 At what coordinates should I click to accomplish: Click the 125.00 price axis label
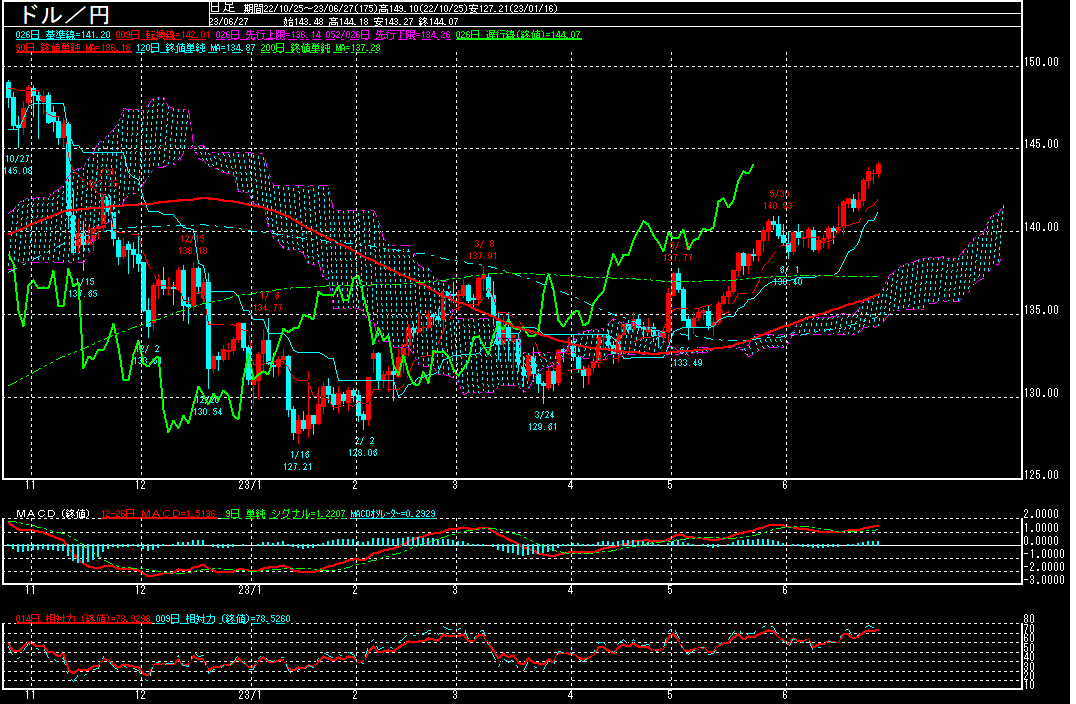(1041, 475)
